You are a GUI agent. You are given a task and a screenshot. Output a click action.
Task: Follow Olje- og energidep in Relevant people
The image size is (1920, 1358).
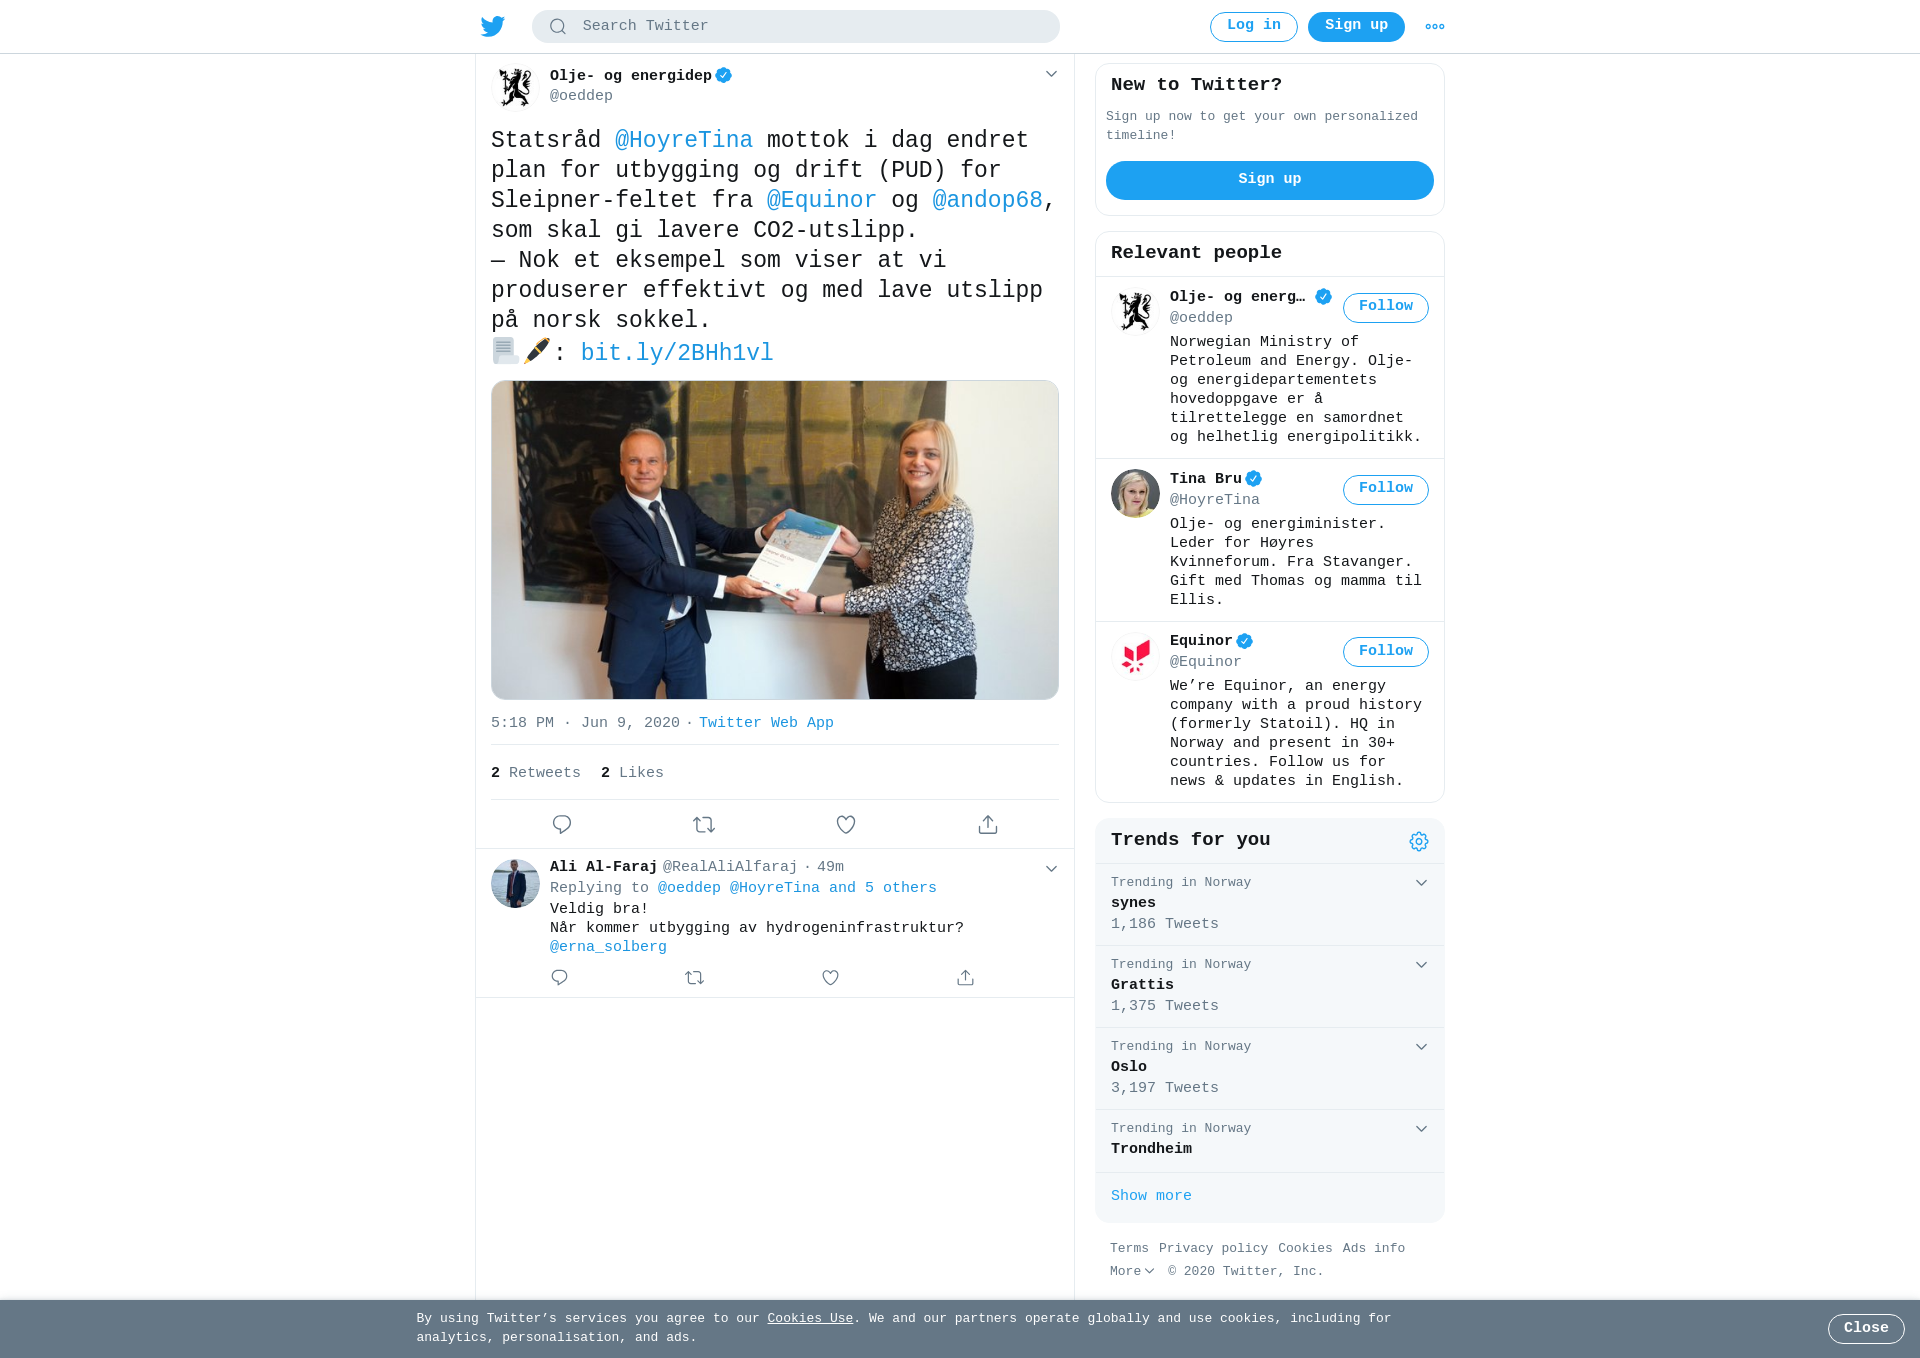pyautogui.click(x=1385, y=307)
